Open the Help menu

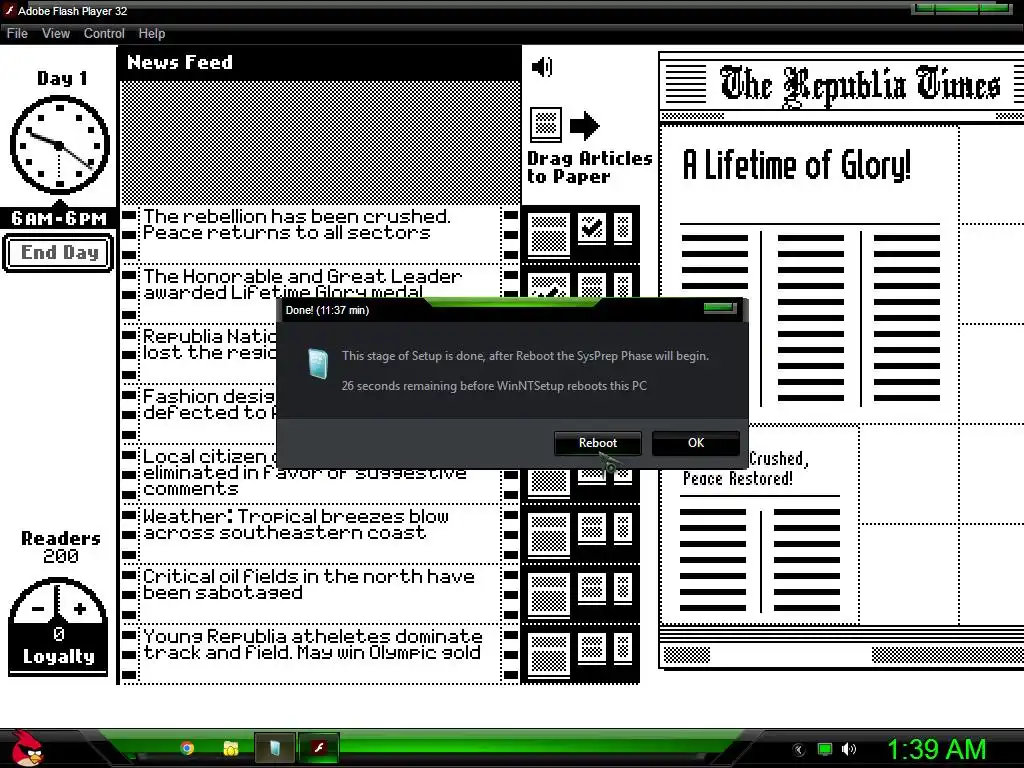(x=152, y=33)
